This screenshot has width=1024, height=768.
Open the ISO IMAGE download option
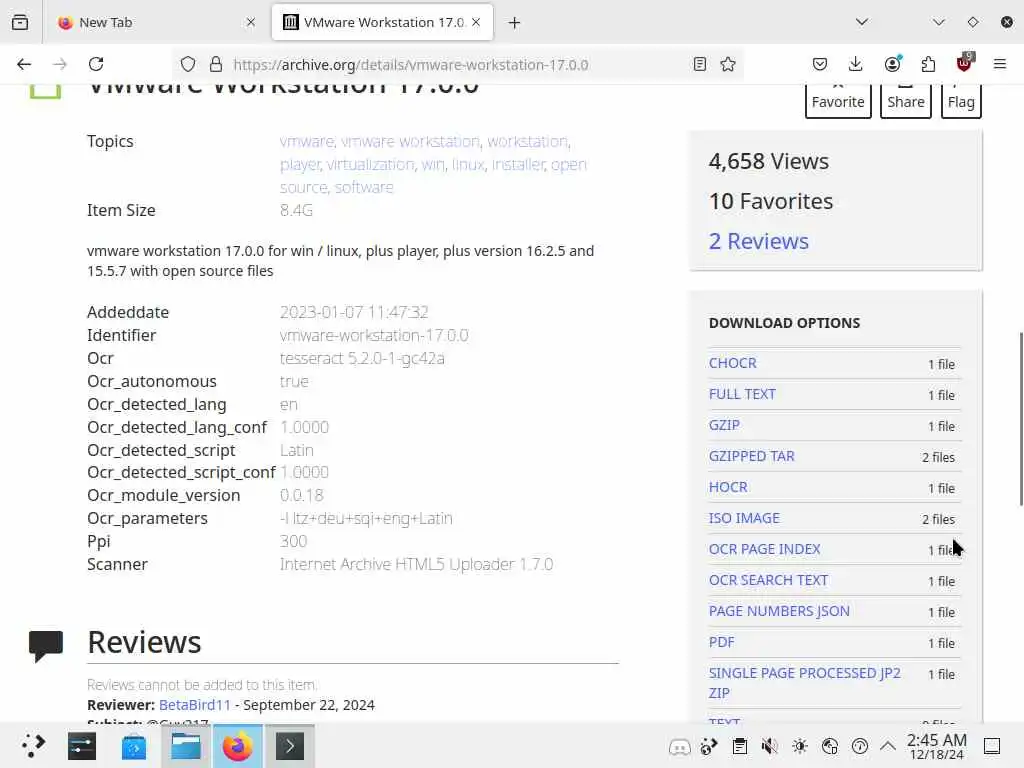pos(744,519)
